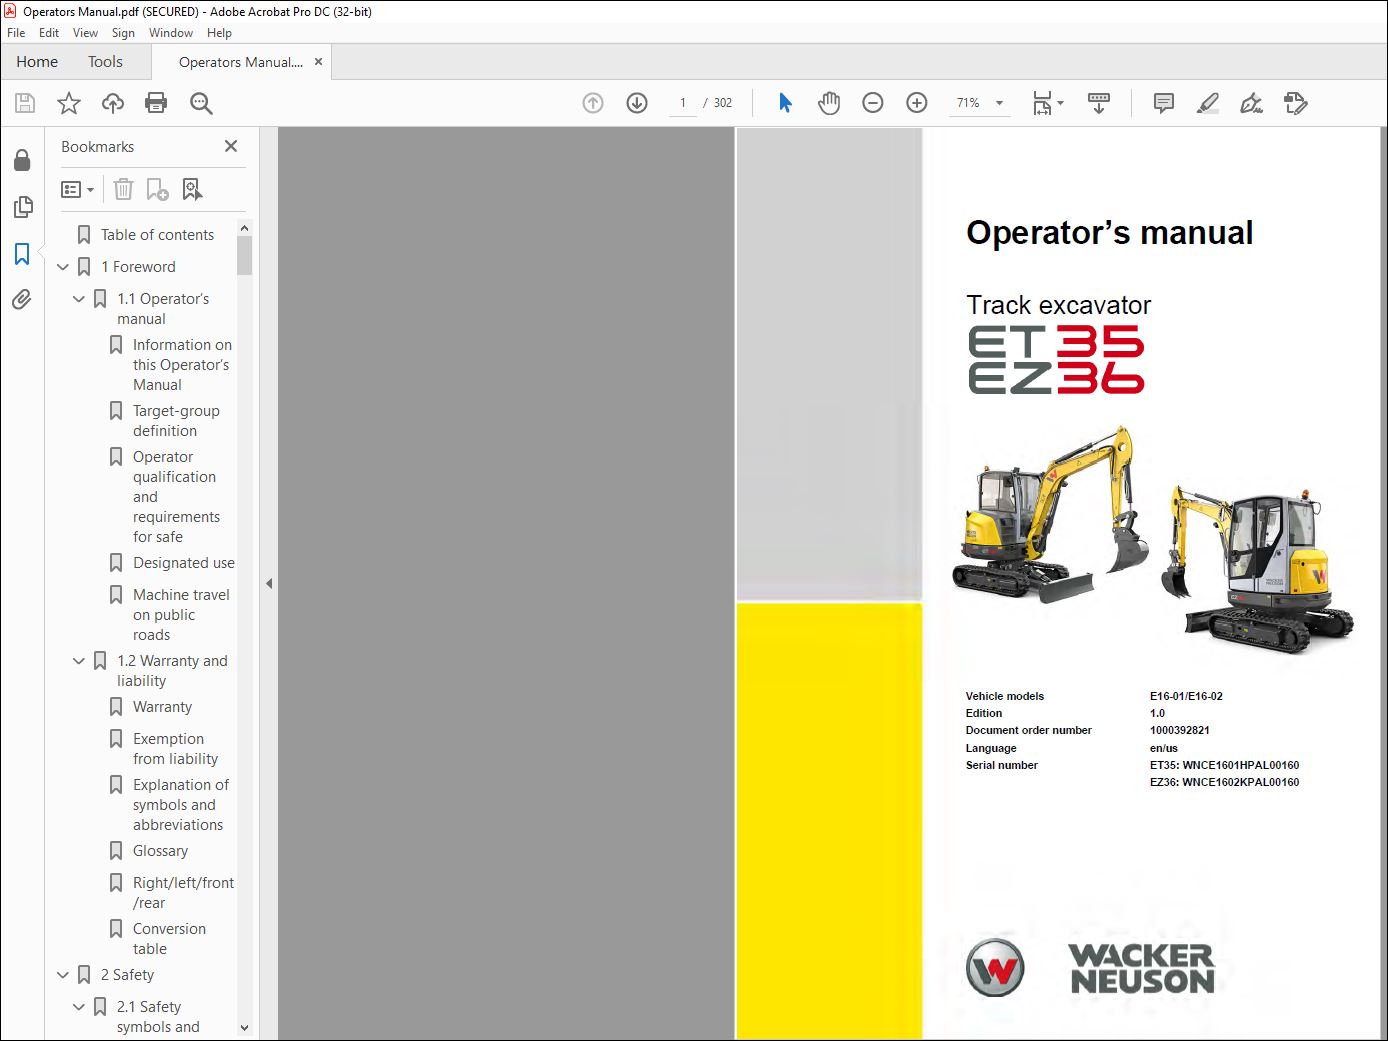
Task: Open Designated use bookmark
Action: point(184,563)
